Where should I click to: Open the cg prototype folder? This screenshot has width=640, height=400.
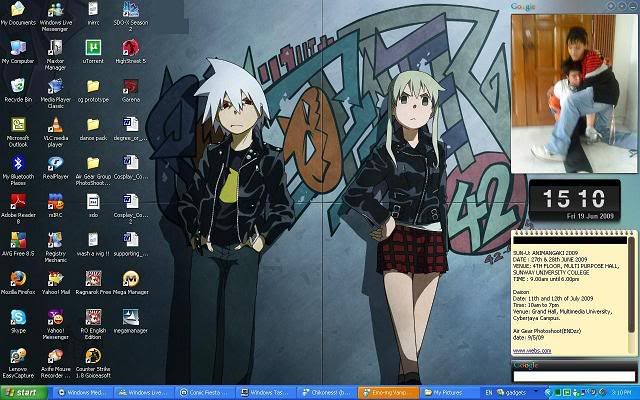coord(93,90)
